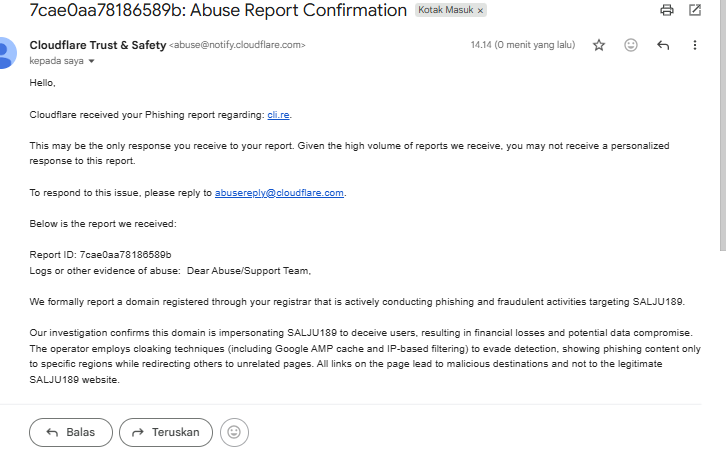The width and height of the screenshot is (726, 449).
Task: Click the reply arrow icon in header
Action: pos(663,45)
